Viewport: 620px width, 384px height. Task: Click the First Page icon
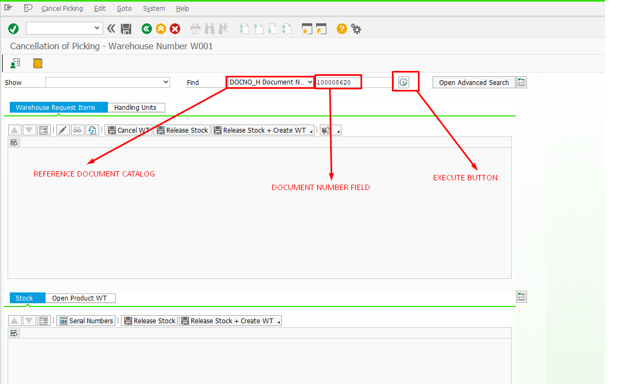[245, 28]
